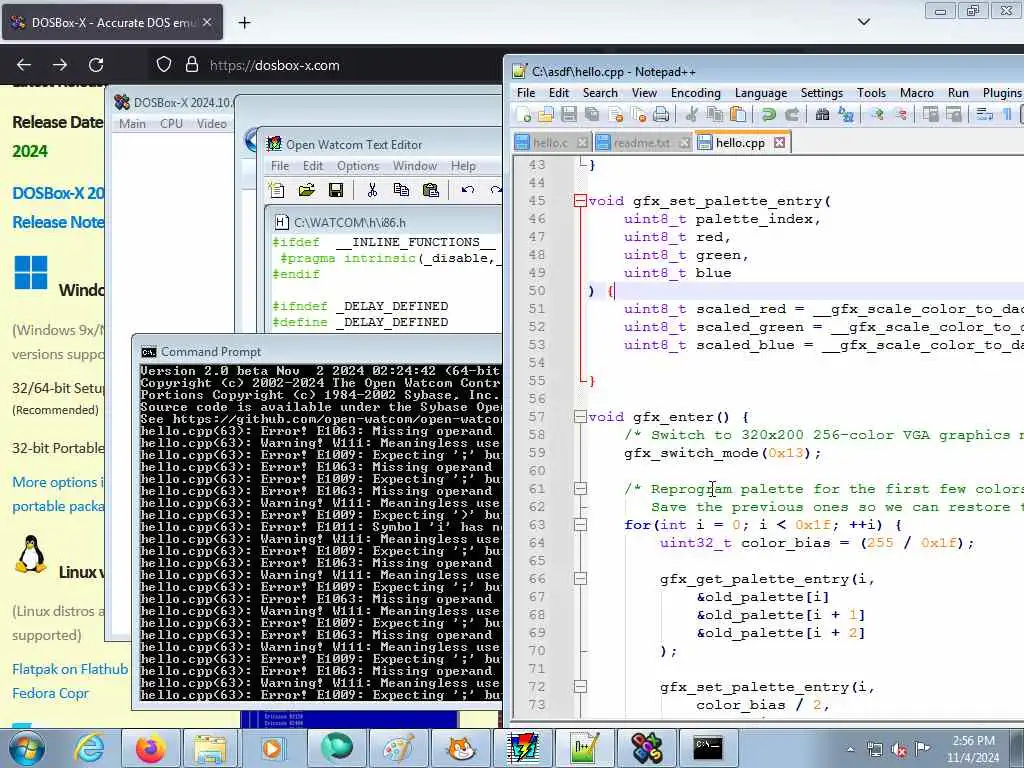
Task: Click the Command Prompt taskbar icon
Action: [x=708, y=748]
